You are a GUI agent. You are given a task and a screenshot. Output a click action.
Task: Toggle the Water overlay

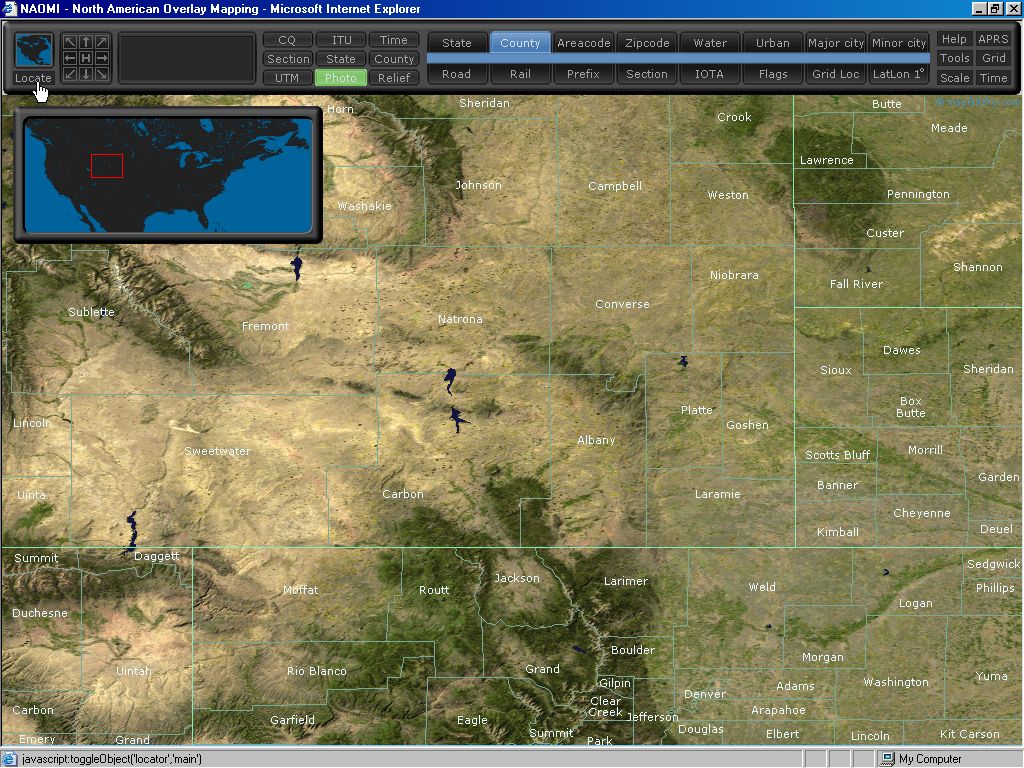710,43
